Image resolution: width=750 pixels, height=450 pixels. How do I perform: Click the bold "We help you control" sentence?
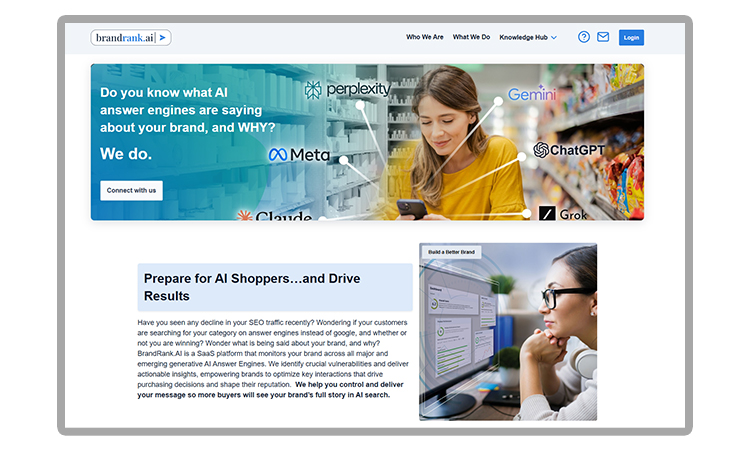(270, 390)
